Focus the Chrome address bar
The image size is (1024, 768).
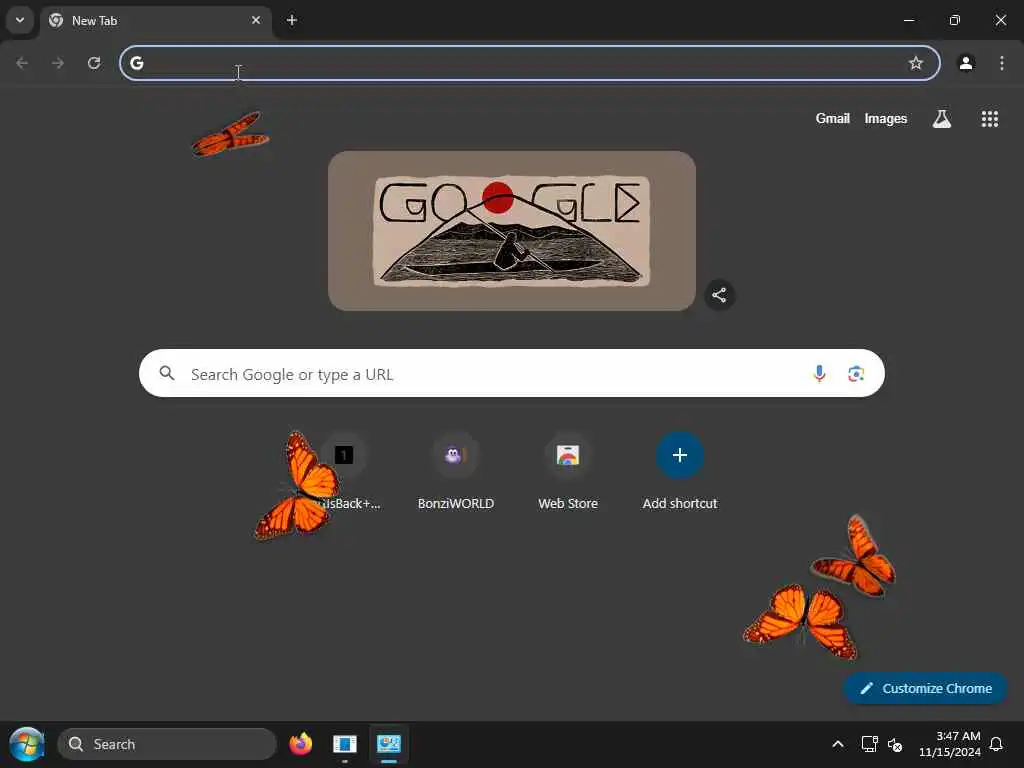(530, 63)
